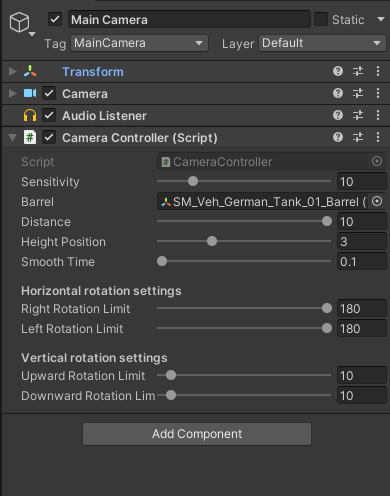Open help for Transform component

tap(338, 71)
